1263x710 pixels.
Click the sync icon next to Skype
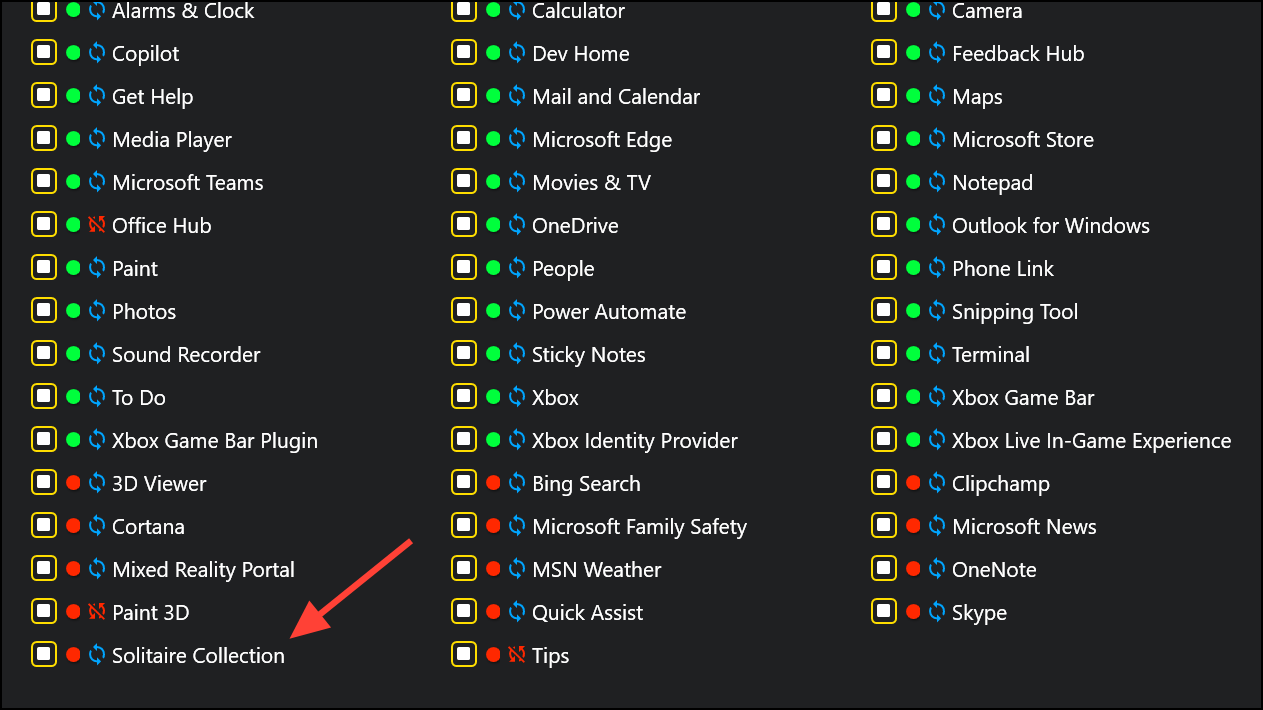pos(937,613)
